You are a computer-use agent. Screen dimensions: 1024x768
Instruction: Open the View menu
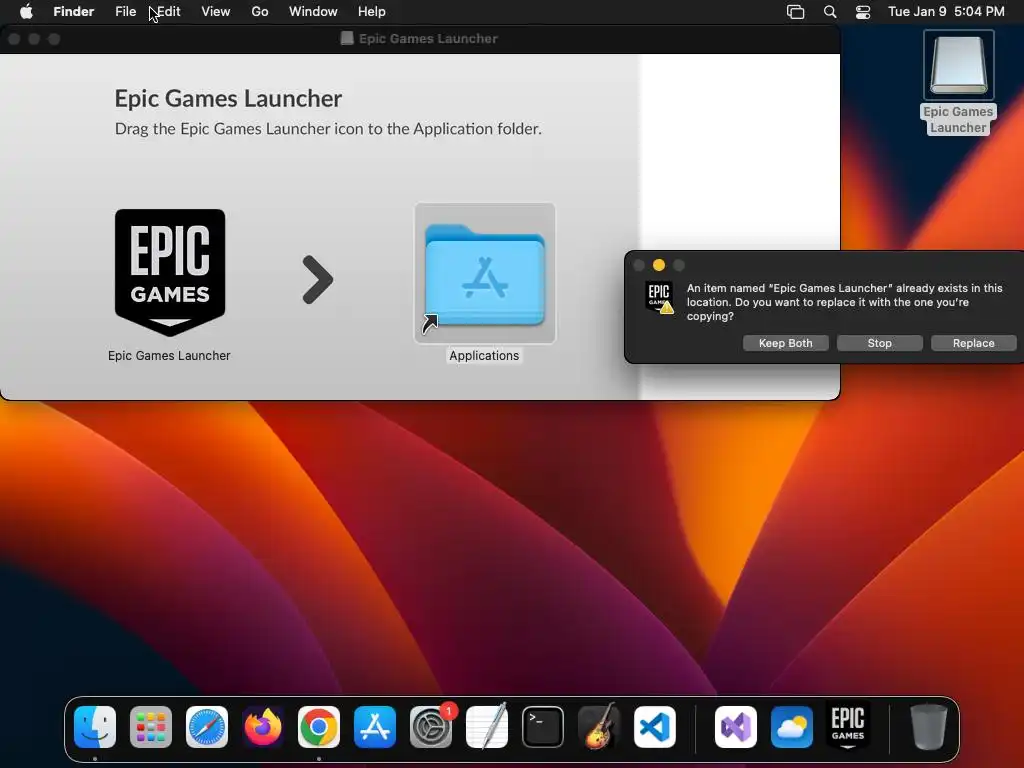[x=216, y=12]
